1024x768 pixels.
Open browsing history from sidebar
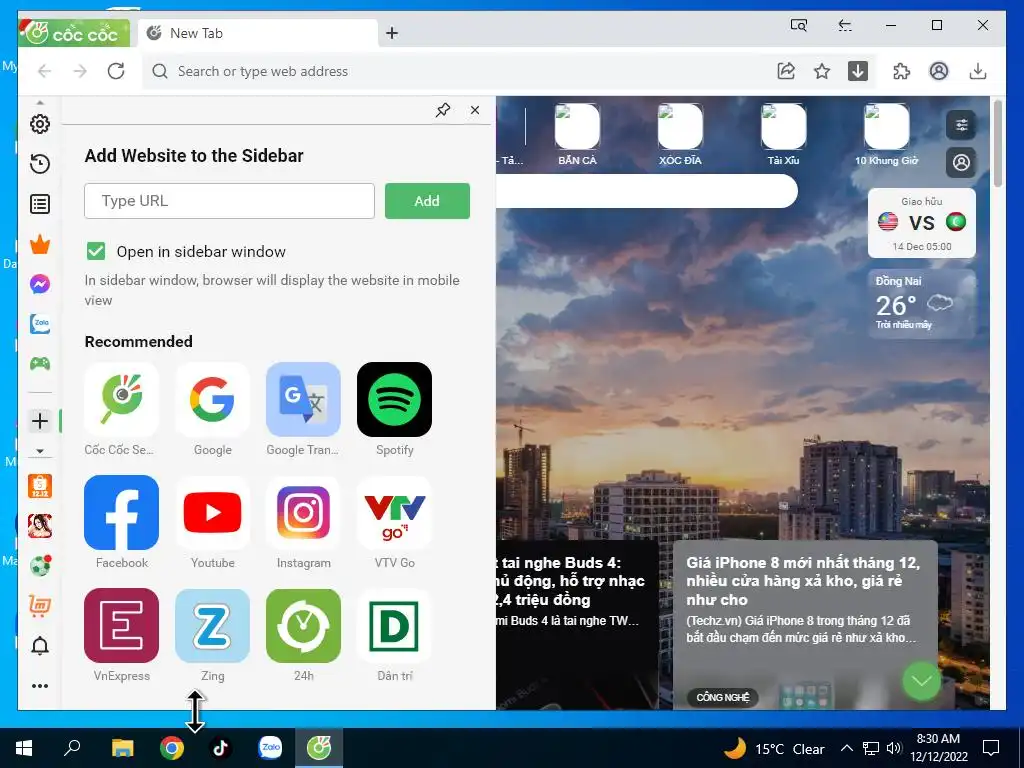coord(40,164)
